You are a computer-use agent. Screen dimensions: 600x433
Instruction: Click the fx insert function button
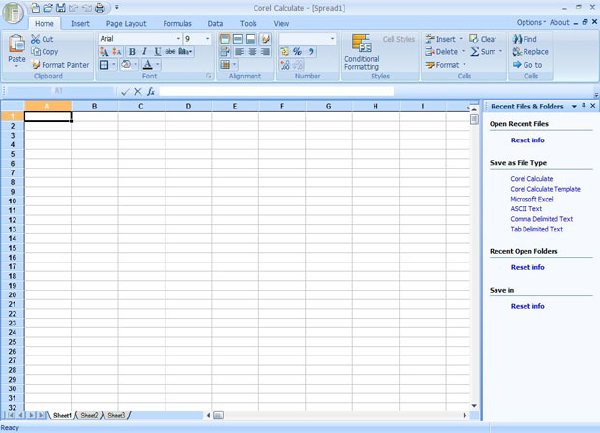tap(151, 91)
